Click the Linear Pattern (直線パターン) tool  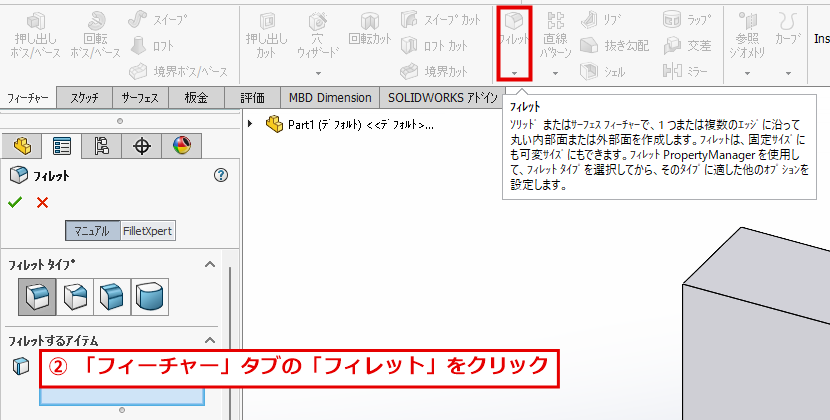(555, 36)
